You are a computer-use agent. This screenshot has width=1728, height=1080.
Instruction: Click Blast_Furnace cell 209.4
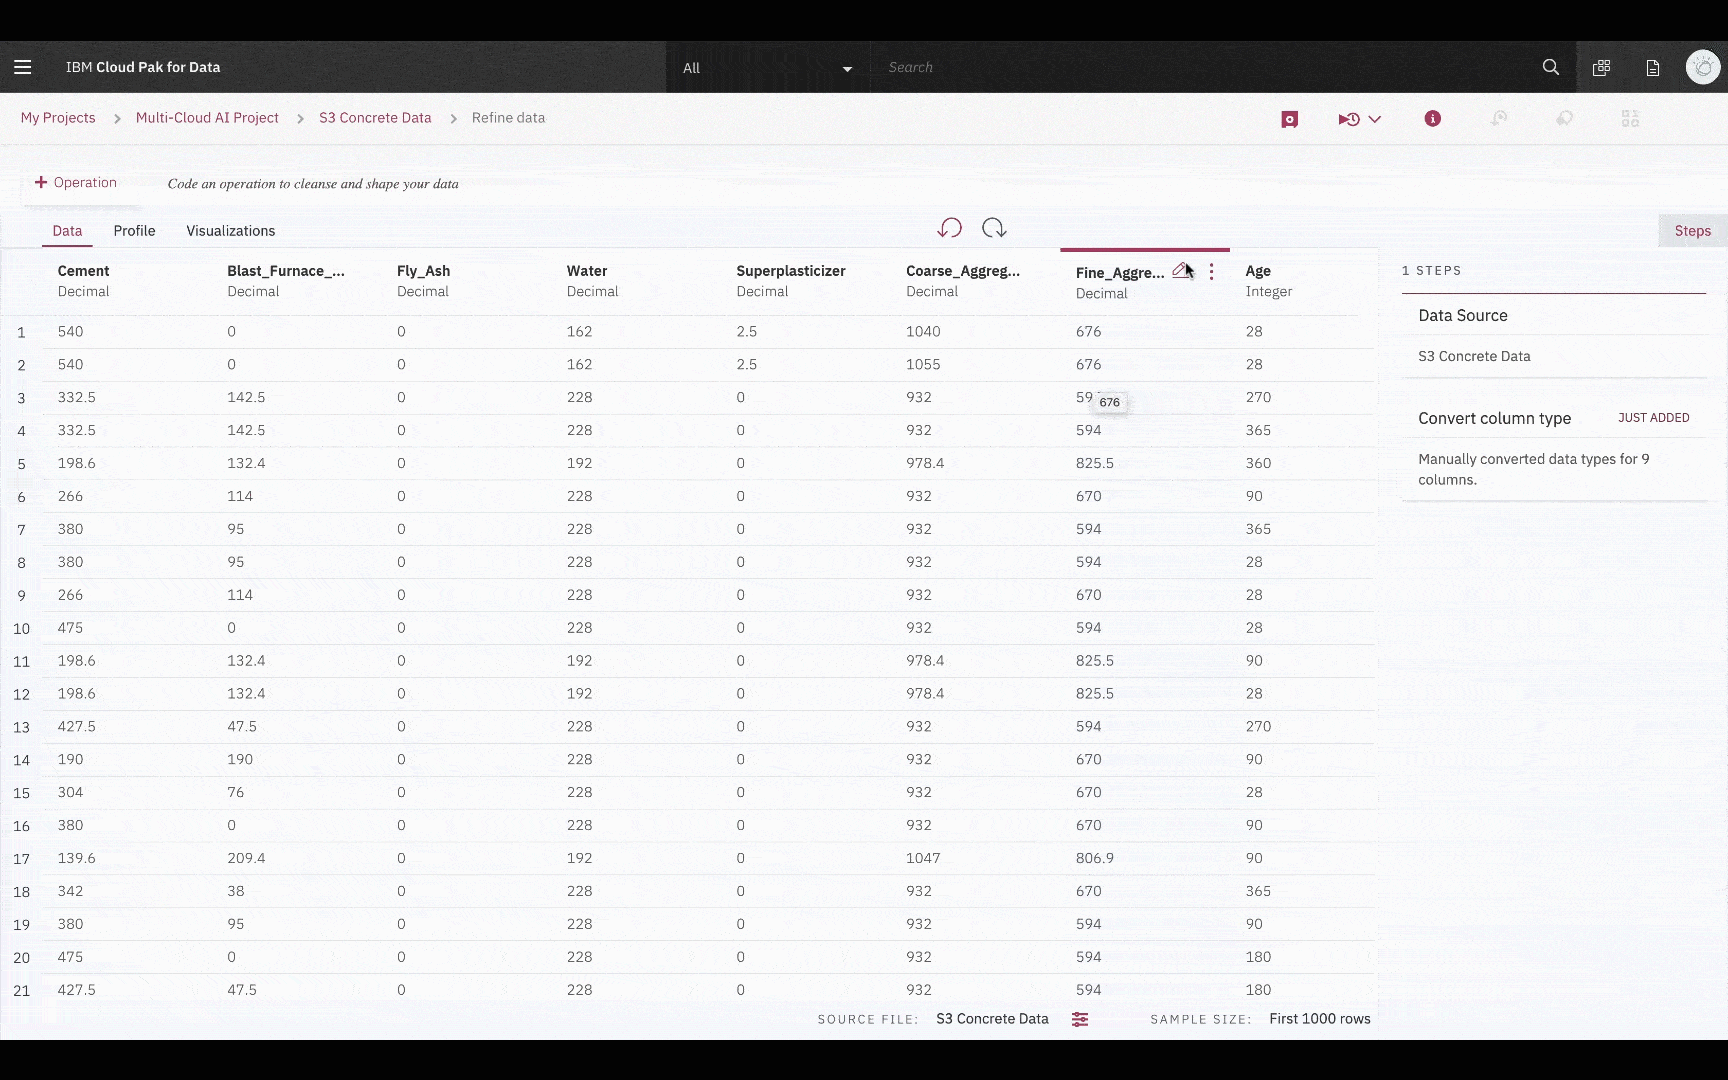246,859
